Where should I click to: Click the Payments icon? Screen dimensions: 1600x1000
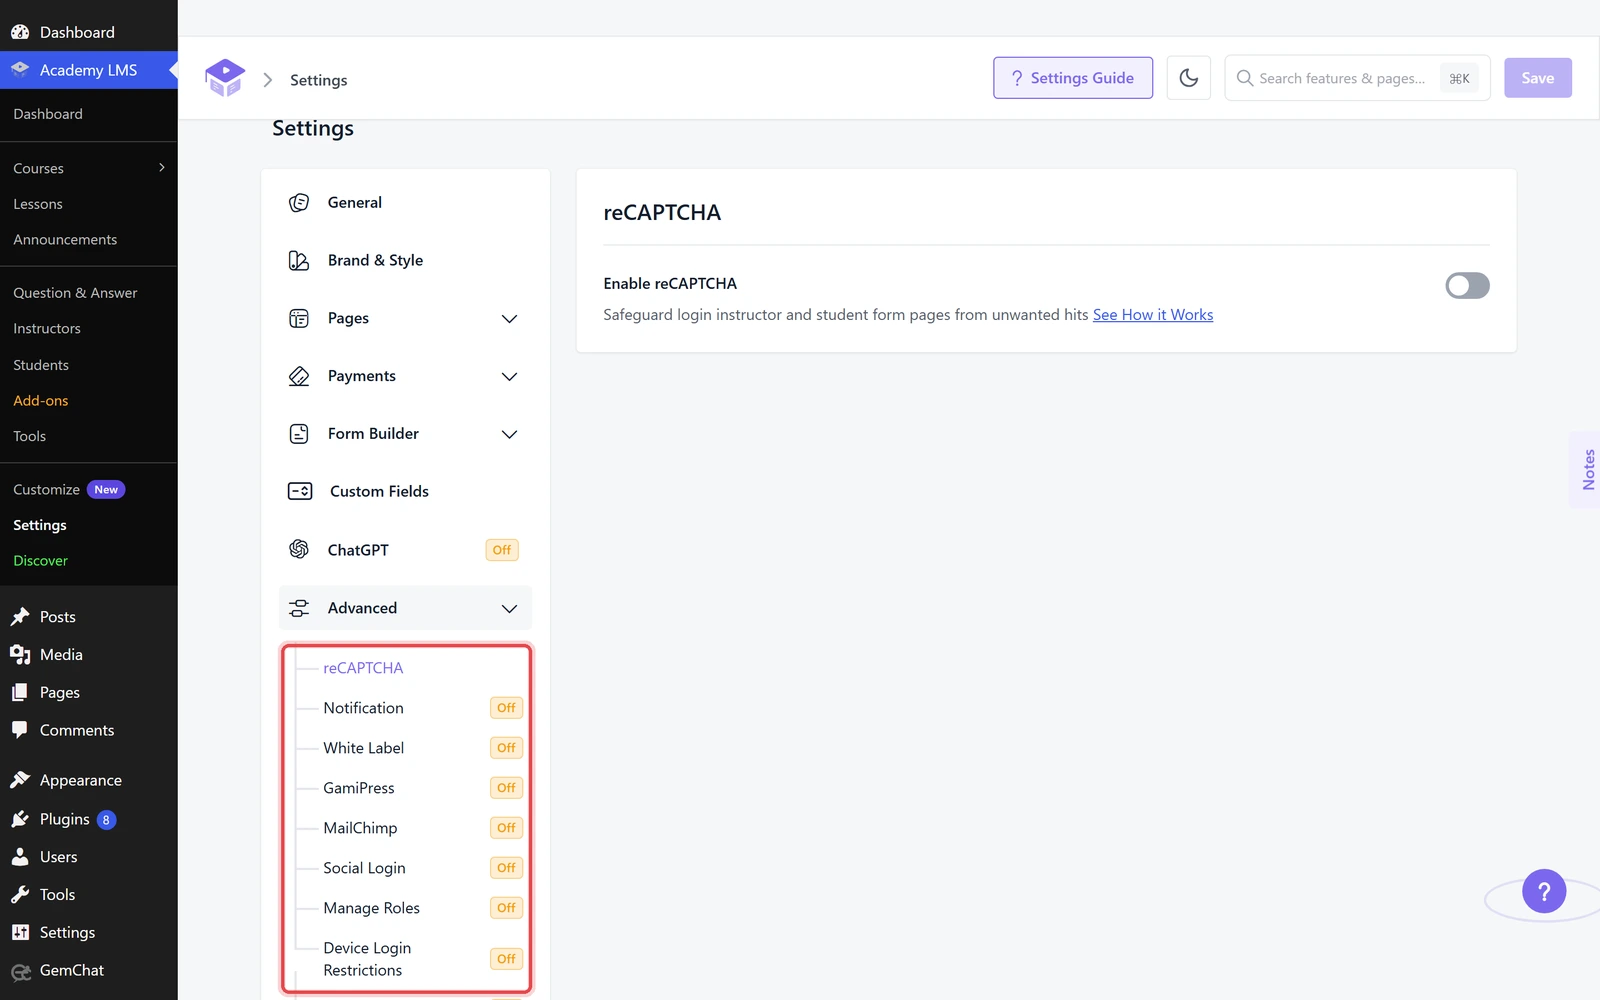click(299, 376)
